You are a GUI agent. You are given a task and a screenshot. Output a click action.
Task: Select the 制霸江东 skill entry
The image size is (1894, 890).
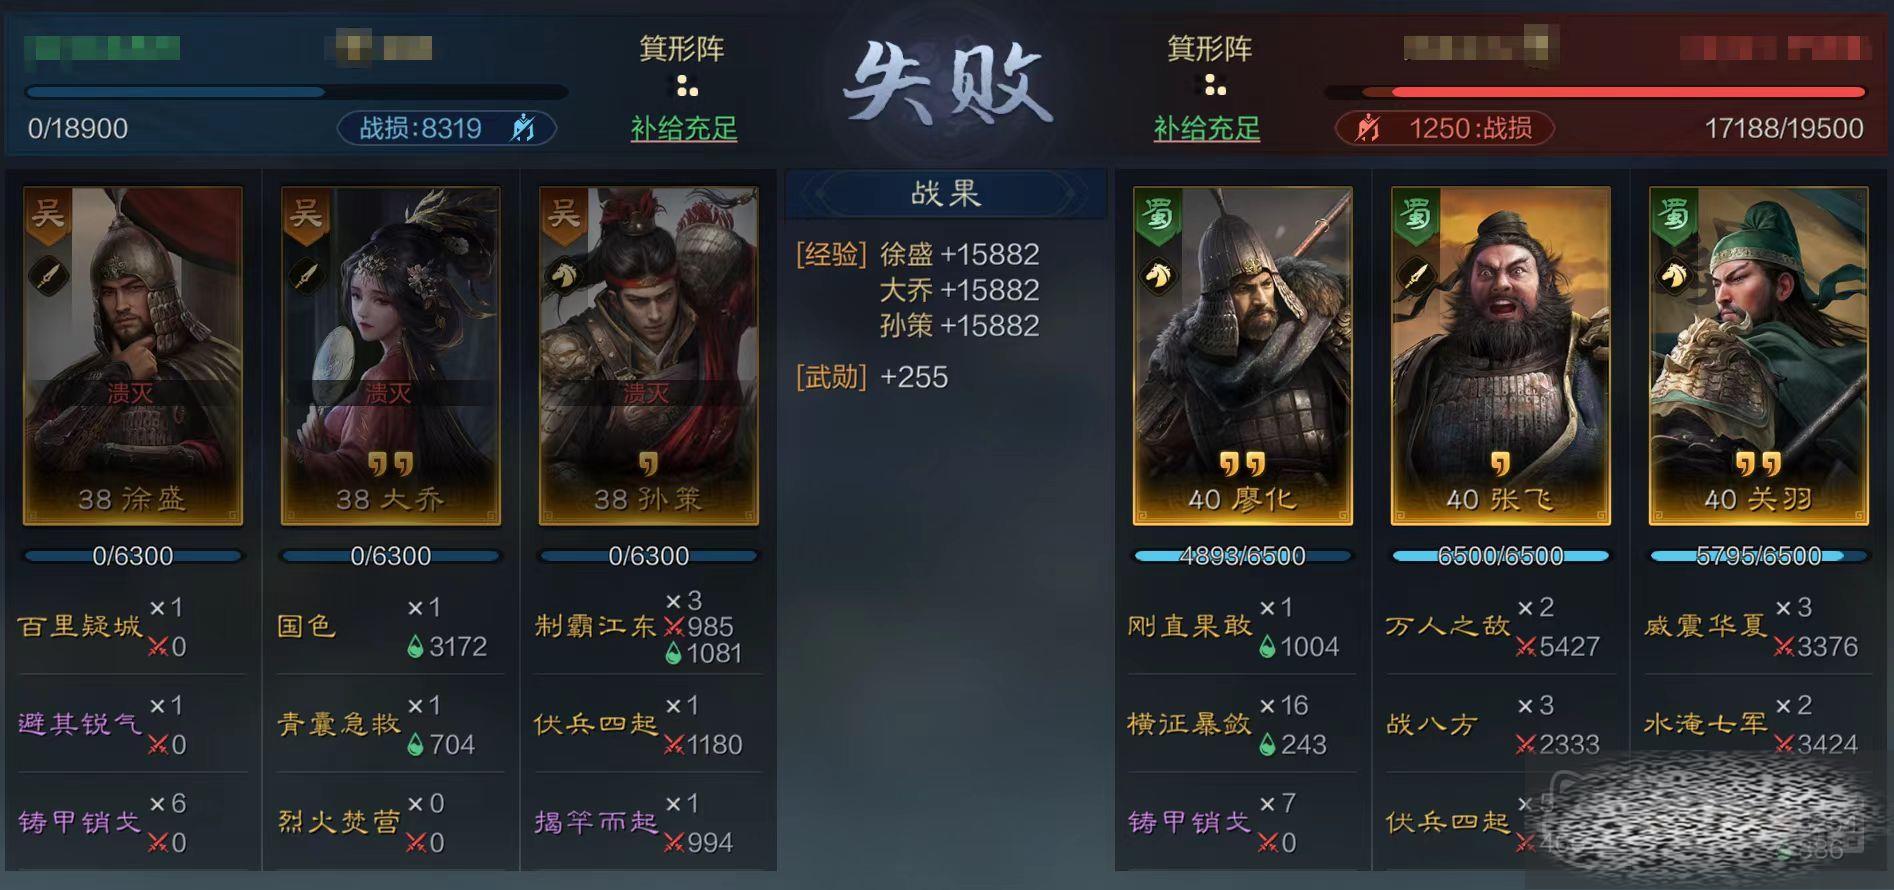click(x=595, y=627)
